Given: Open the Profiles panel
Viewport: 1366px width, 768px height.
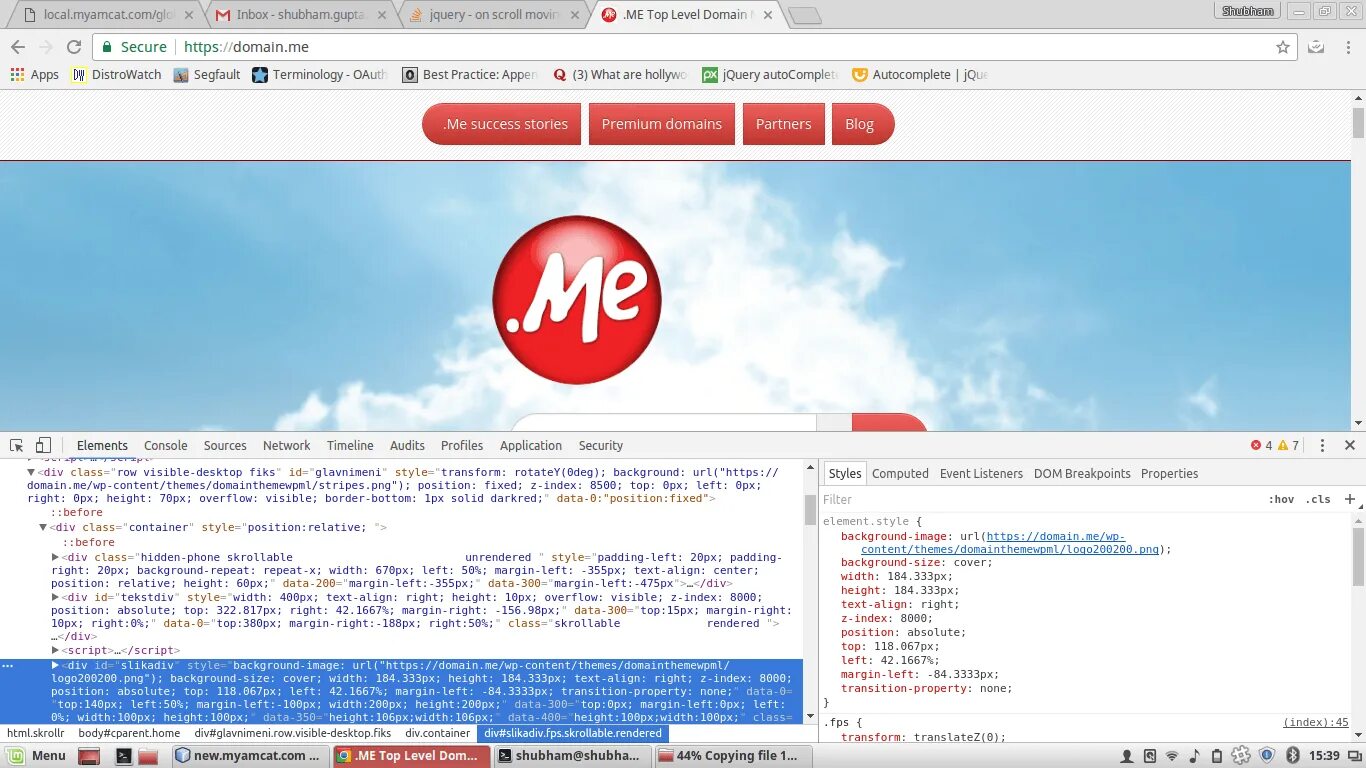Looking at the screenshot, I should pyautogui.click(x=462, y=446).
